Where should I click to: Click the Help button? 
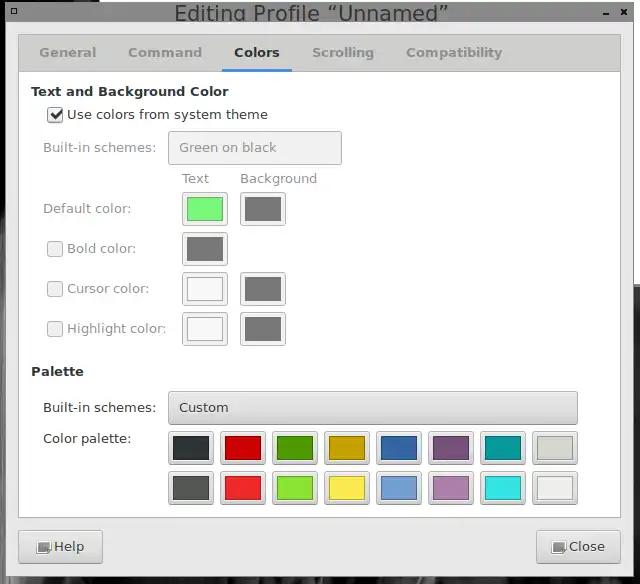pyautogui.click(x=60, y=547)
